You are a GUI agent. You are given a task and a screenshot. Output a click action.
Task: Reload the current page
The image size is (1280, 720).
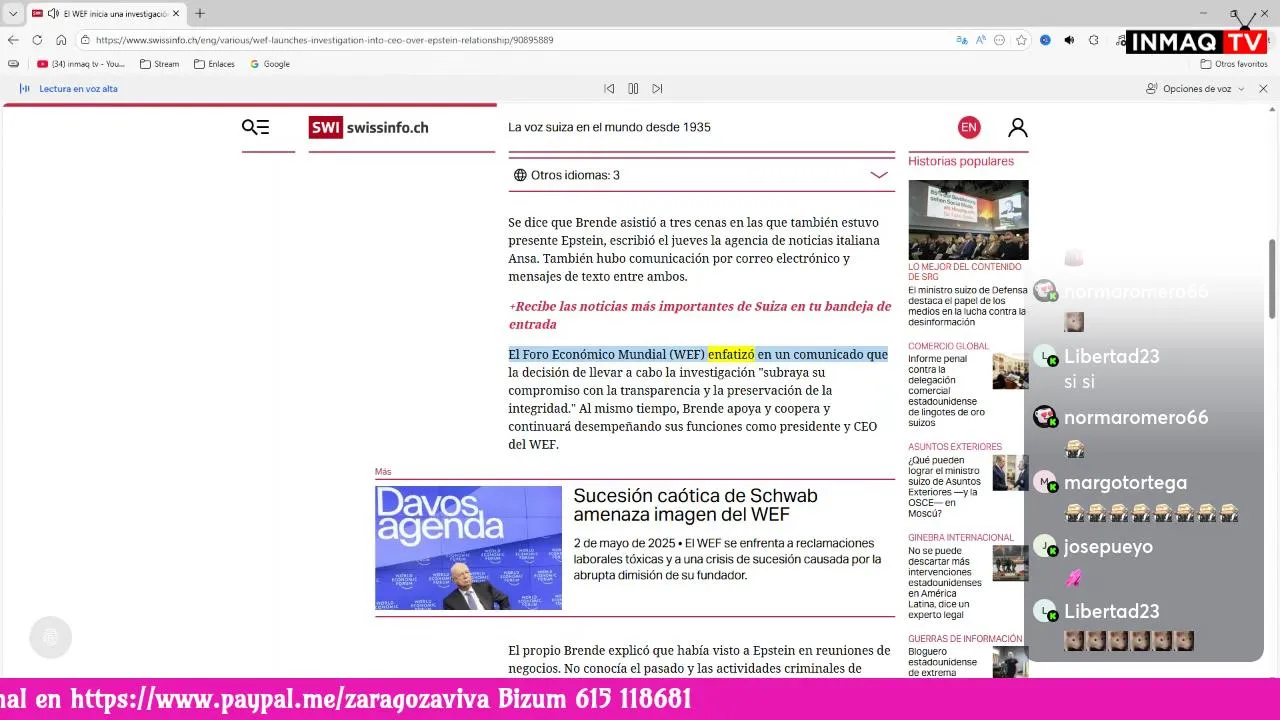tap(37, 40)
